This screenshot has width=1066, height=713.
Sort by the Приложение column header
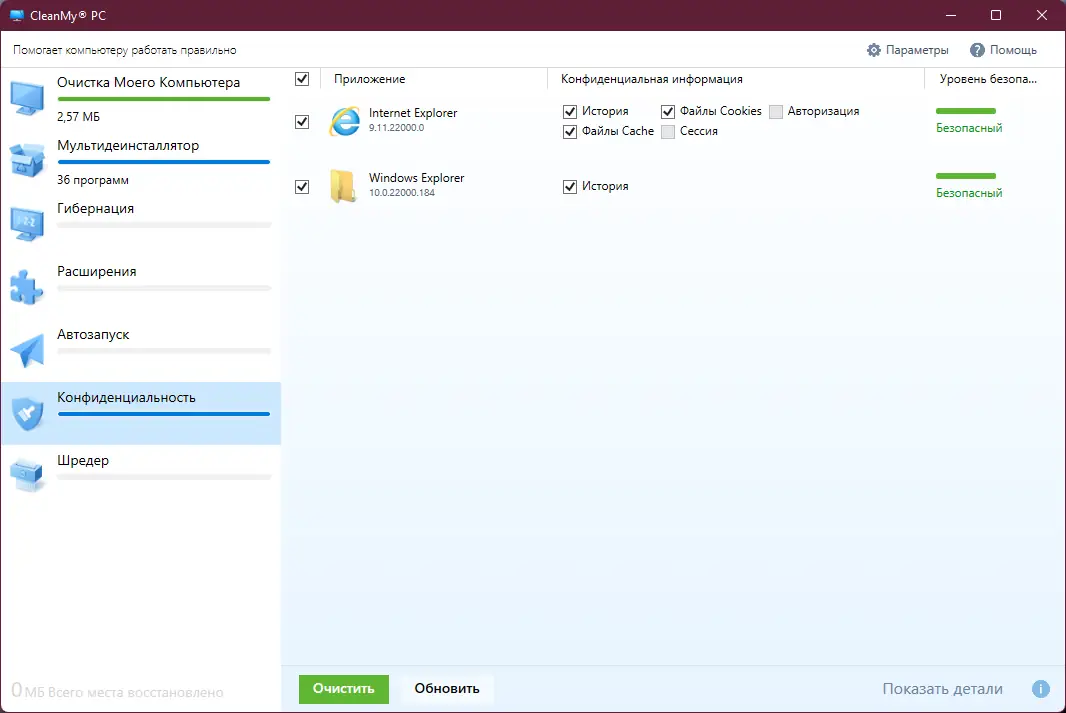pyautogui.click(x=433, y=79)
